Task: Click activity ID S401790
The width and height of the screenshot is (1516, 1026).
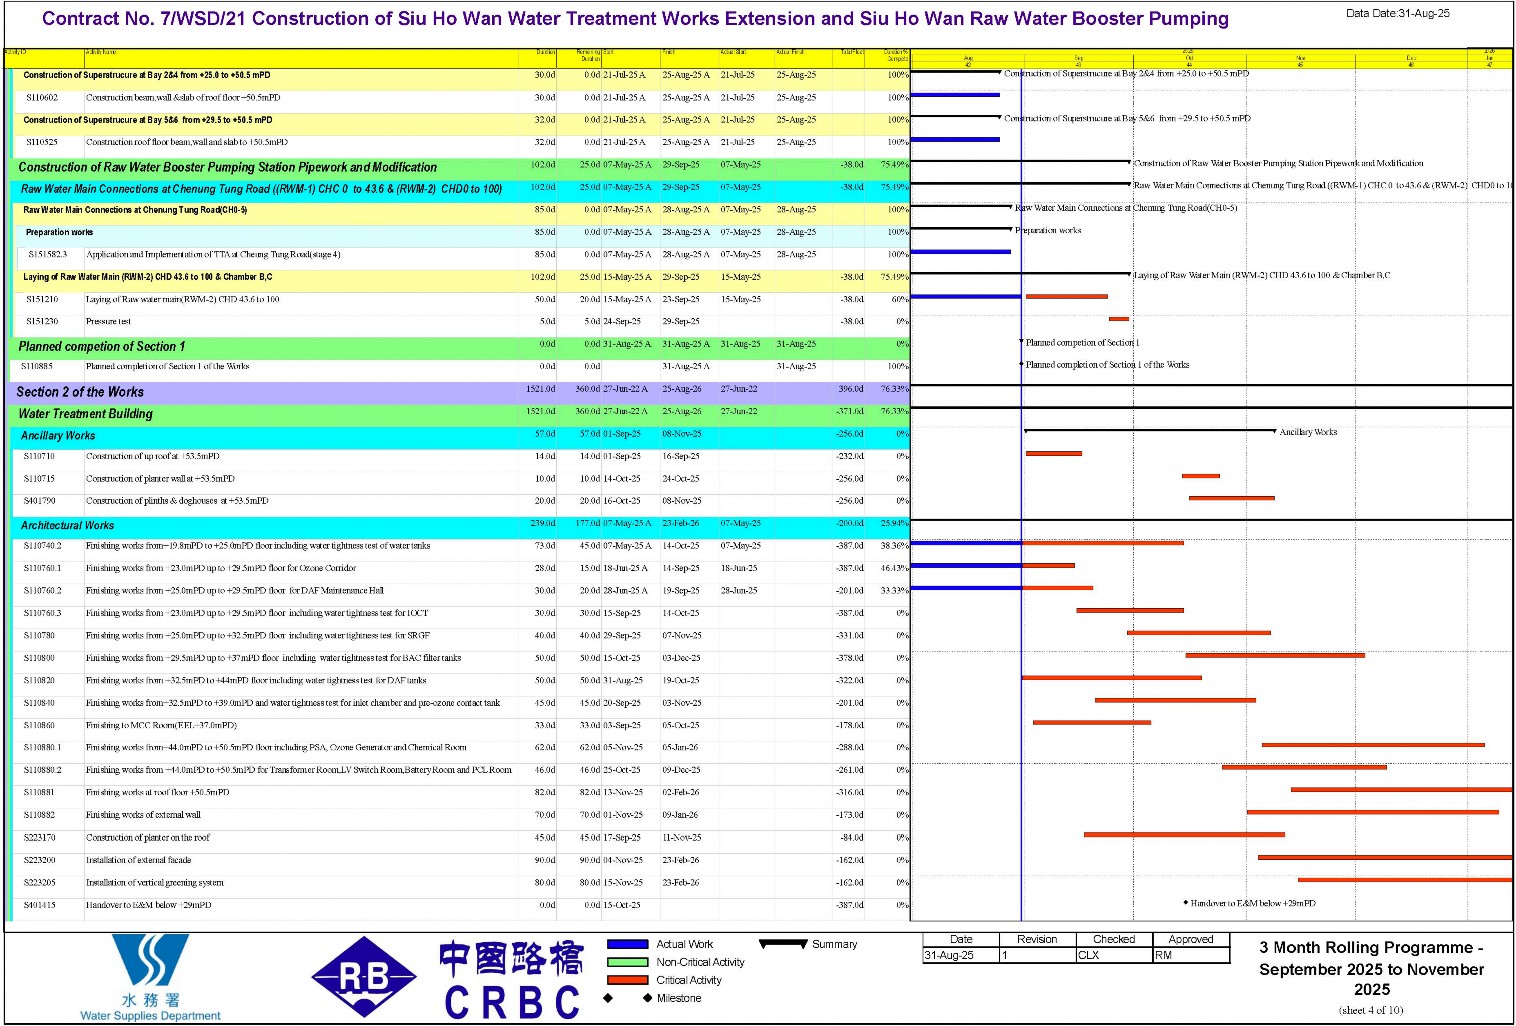Action: tap(40, 501)
